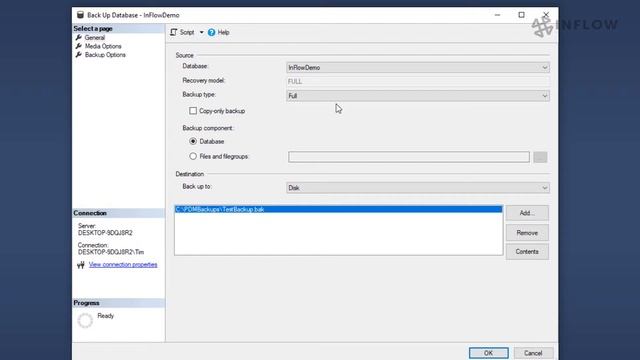This screenshot has height=360, width=640.
Task: Minimize the Back Up Database window
Action: click(x=497, y=15)
